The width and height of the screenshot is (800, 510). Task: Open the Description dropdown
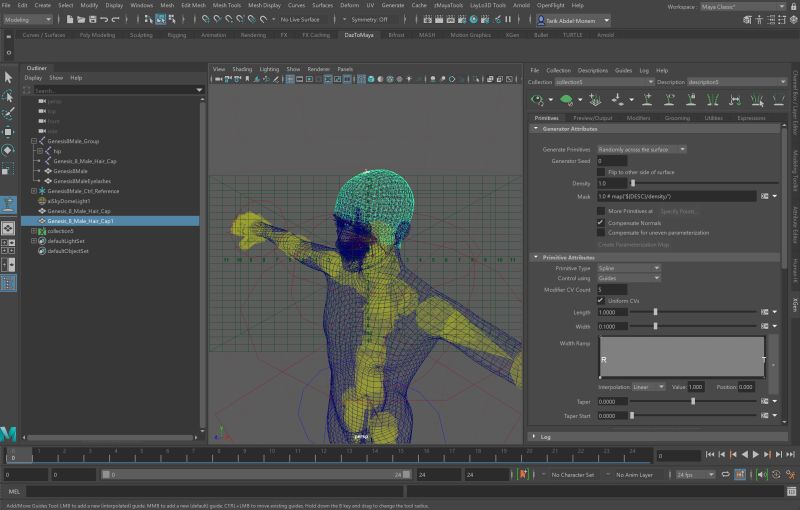click(x=736, y=82)
